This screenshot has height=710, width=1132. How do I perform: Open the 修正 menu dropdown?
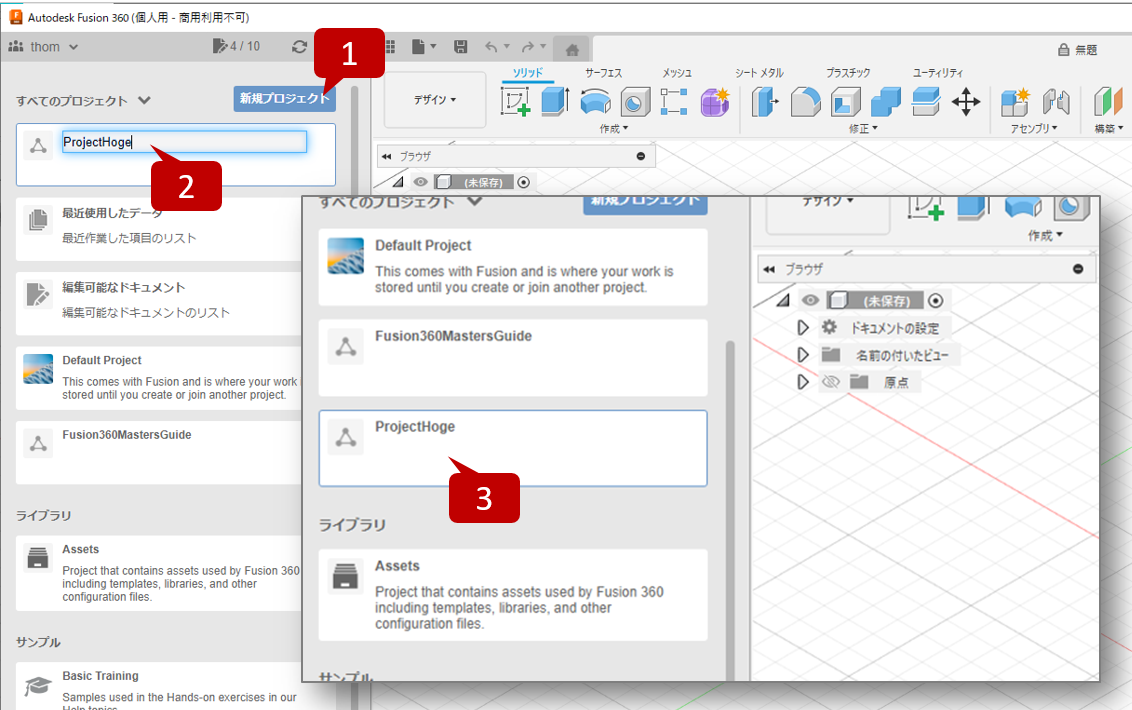(863, 129)
